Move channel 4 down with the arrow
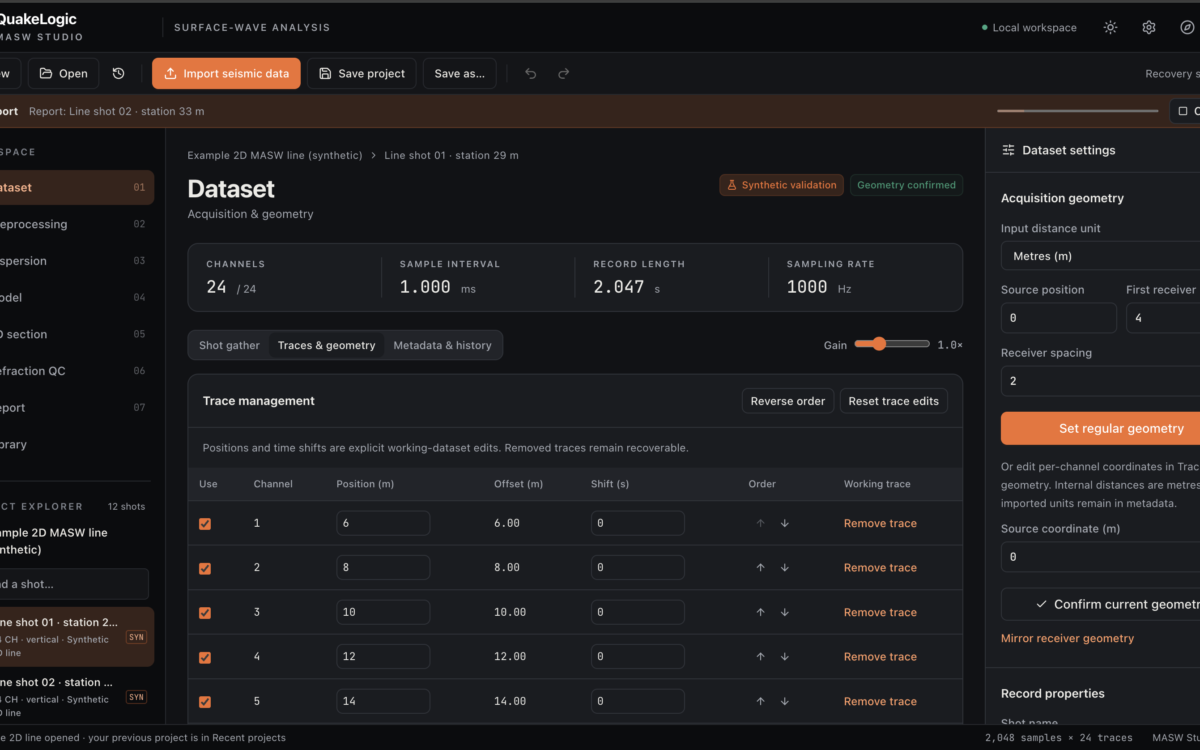Screen dimensions: 1200x750 pyautogui.click(x=785, y=657)
